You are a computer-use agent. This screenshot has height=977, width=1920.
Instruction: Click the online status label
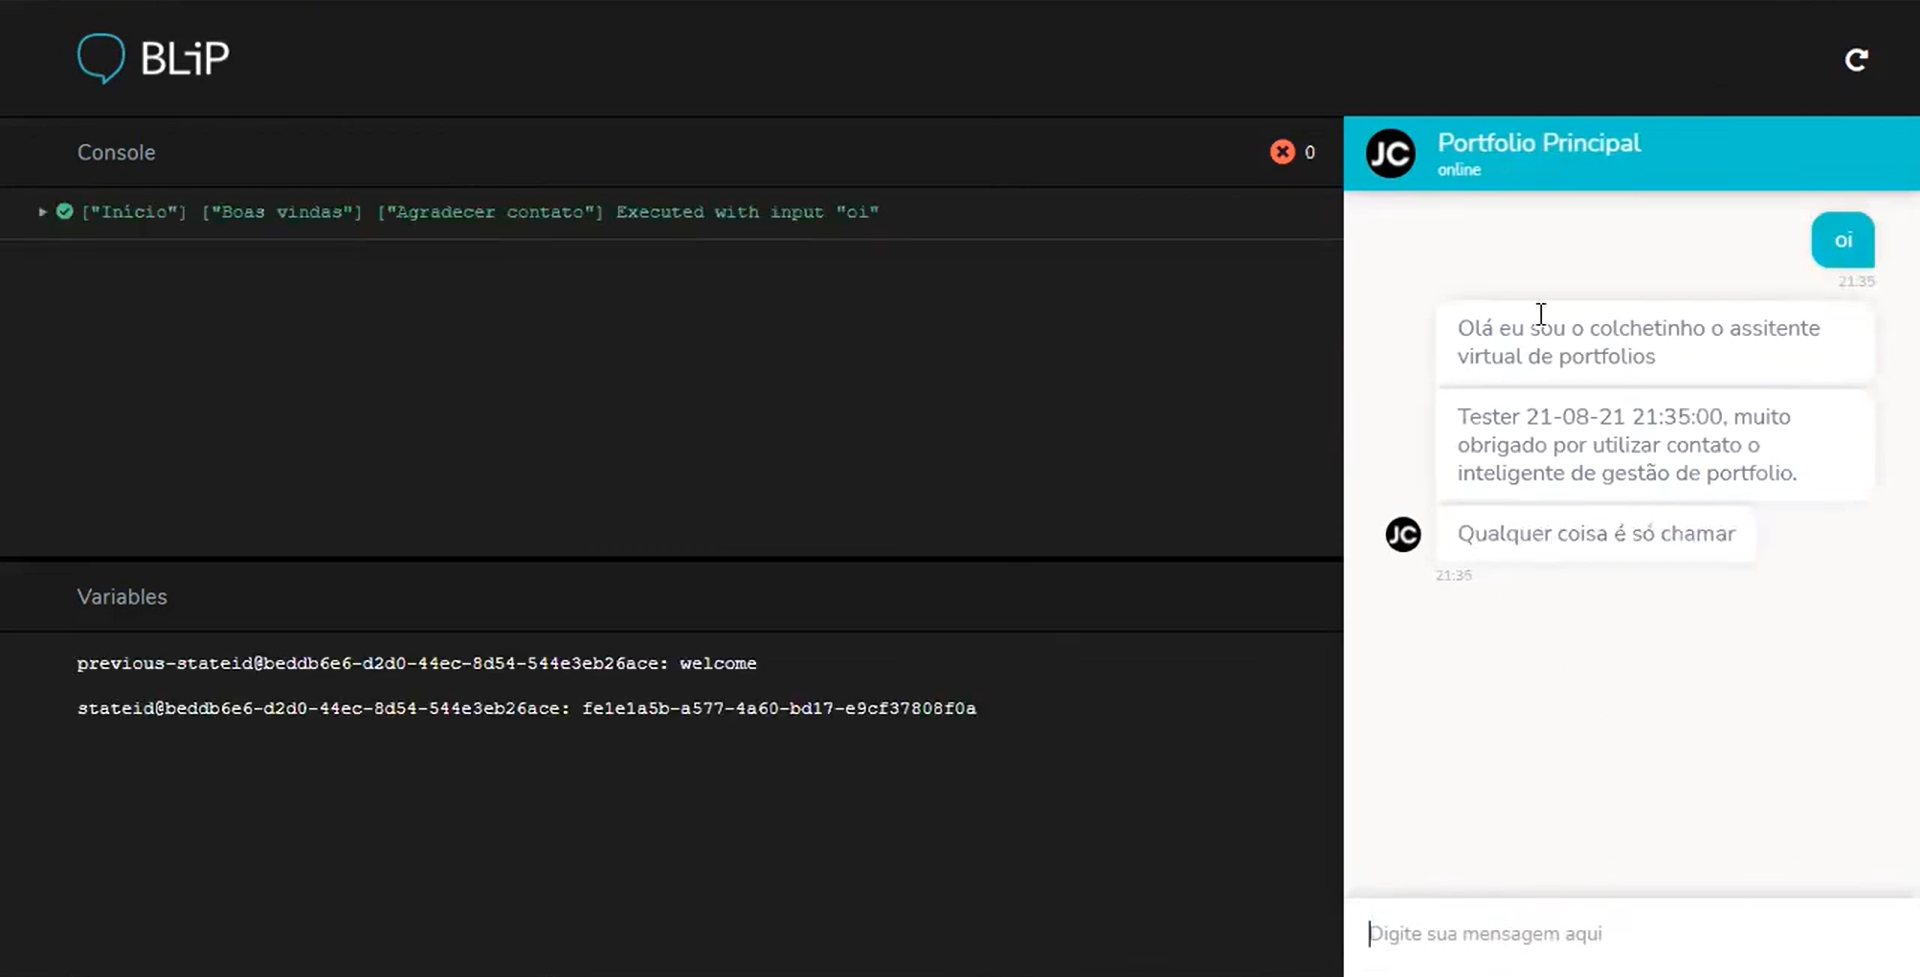1459,170
